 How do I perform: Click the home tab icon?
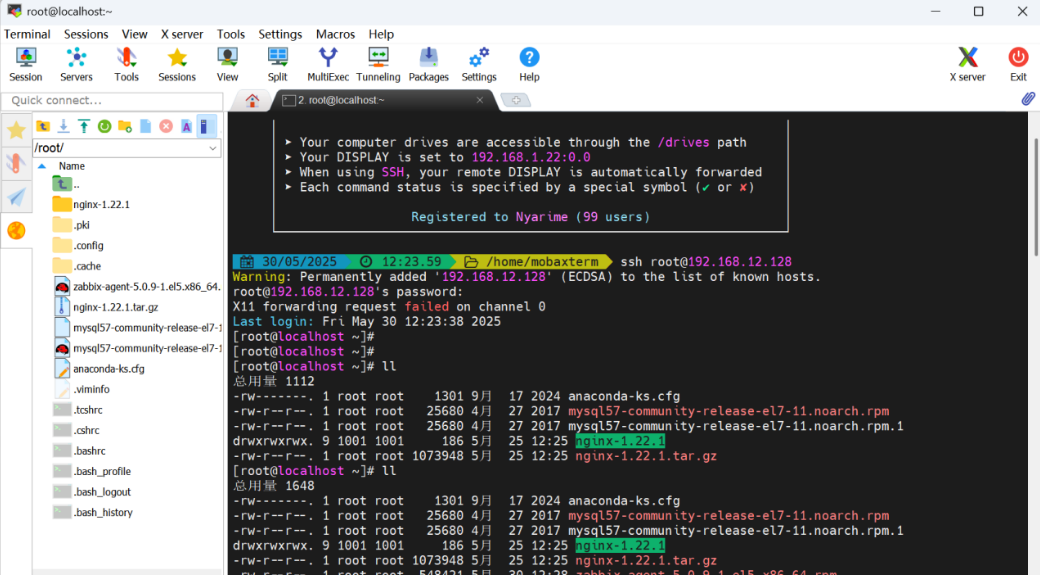click(252, 101)
